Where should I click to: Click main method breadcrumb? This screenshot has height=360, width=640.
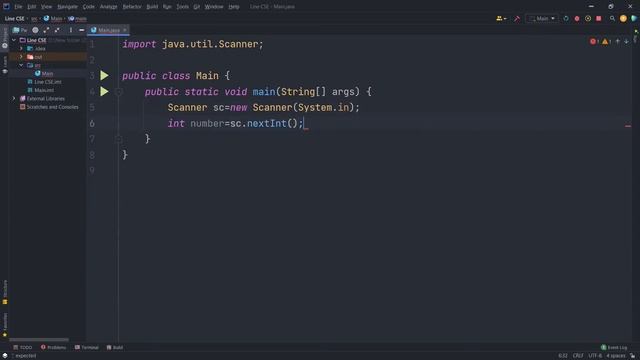point(78,18)
